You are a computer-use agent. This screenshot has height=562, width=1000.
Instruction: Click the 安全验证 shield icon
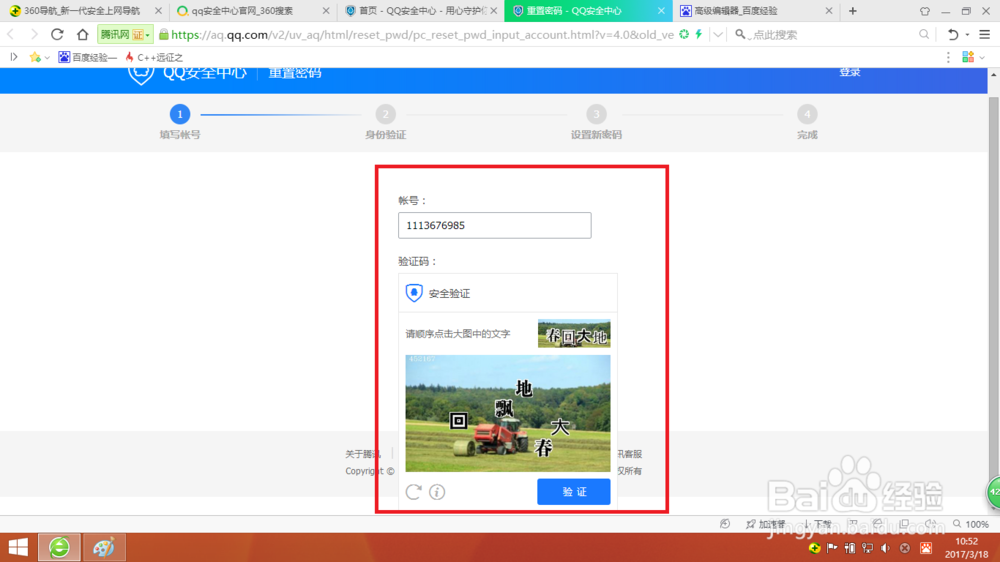tap(414, 293)
